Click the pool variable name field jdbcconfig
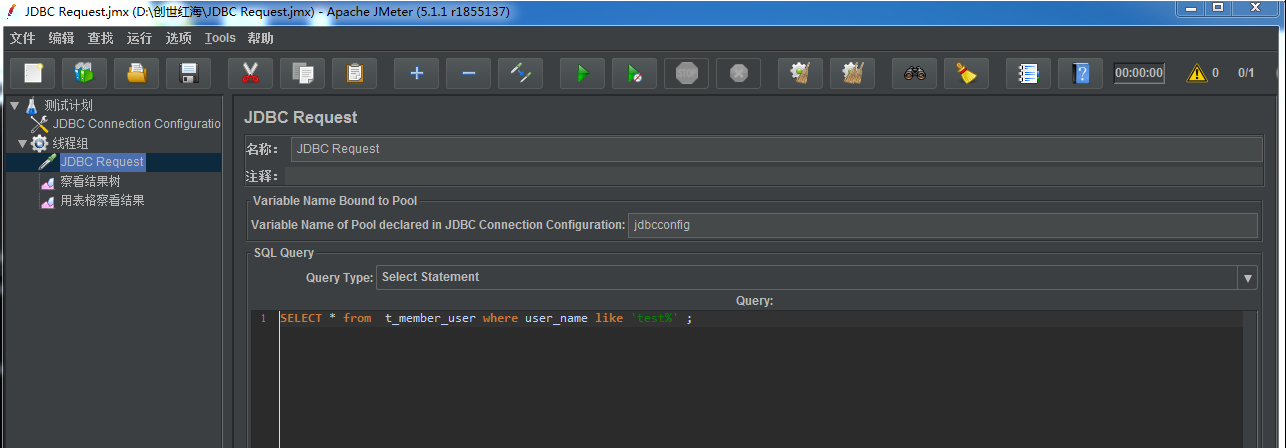1286x448 pixels. 942,225
